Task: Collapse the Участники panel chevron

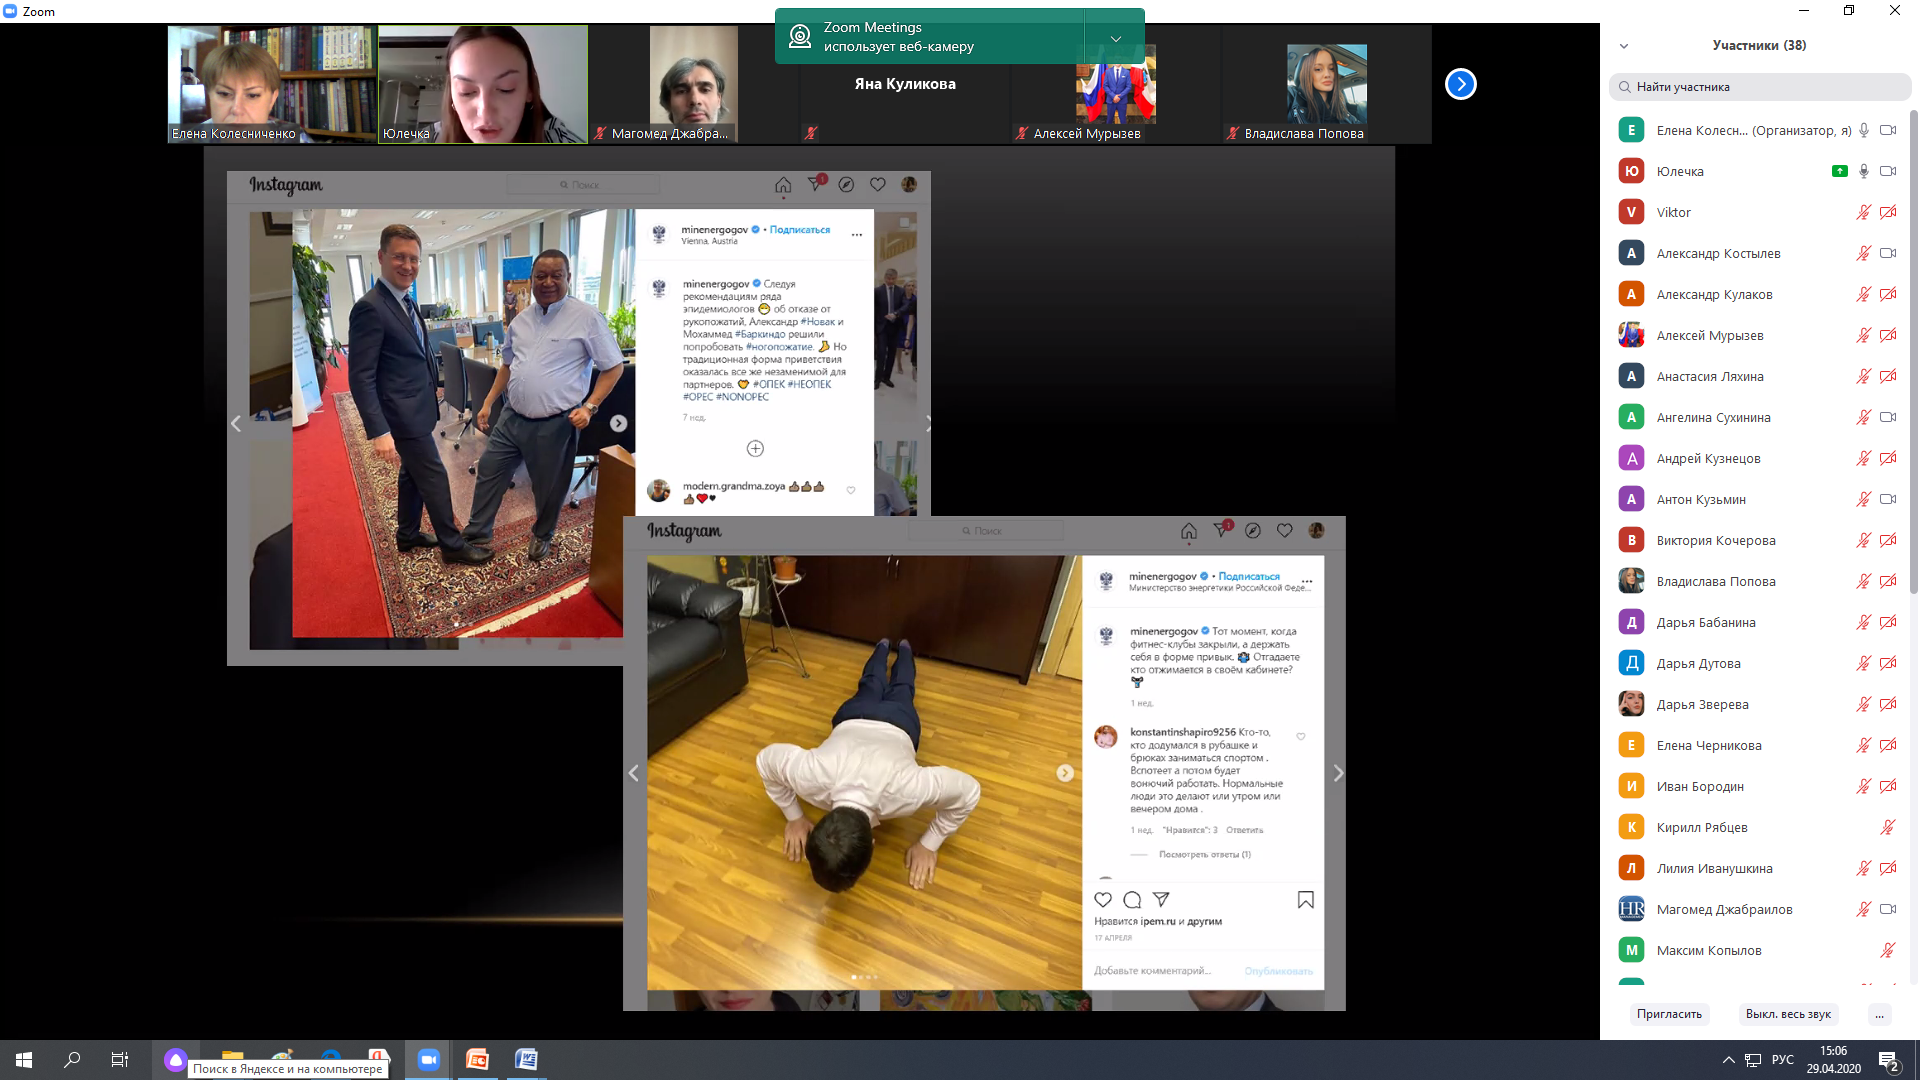Action: tap(1624, 46)
